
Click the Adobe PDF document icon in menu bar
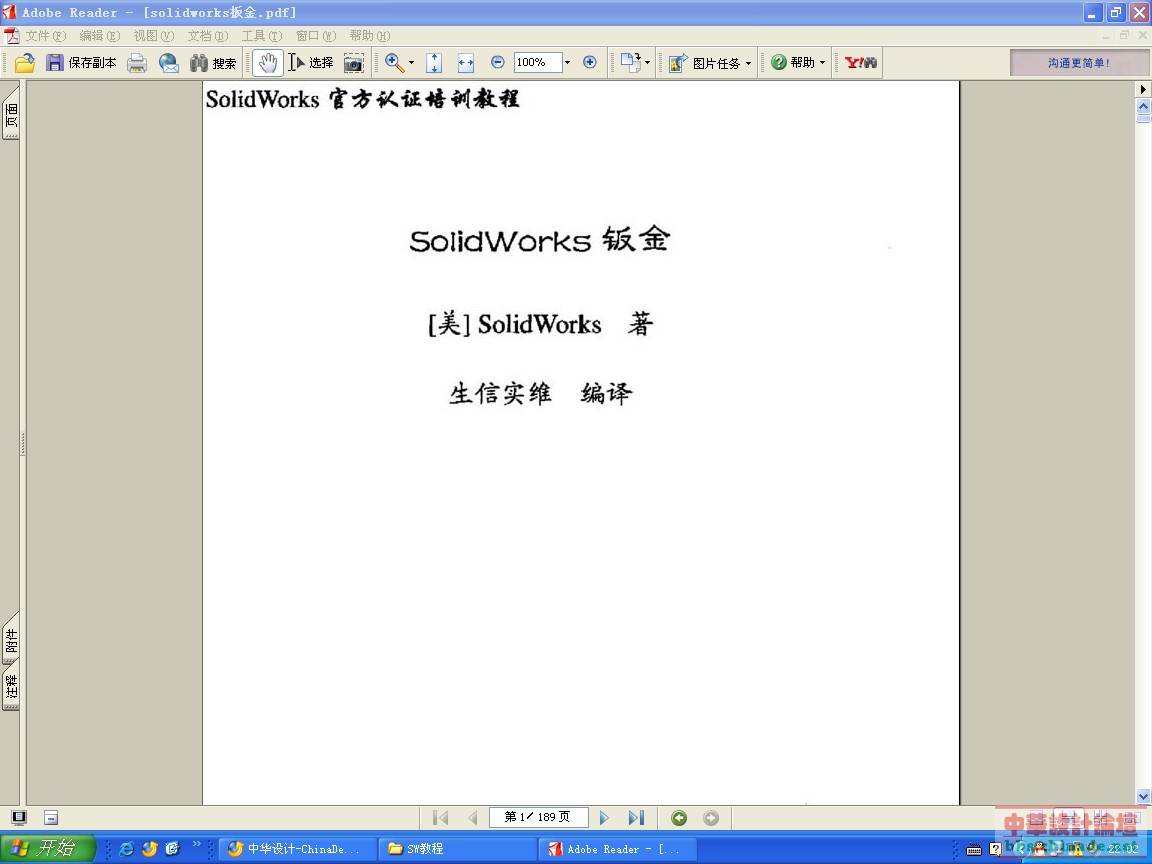coord(11,36)
